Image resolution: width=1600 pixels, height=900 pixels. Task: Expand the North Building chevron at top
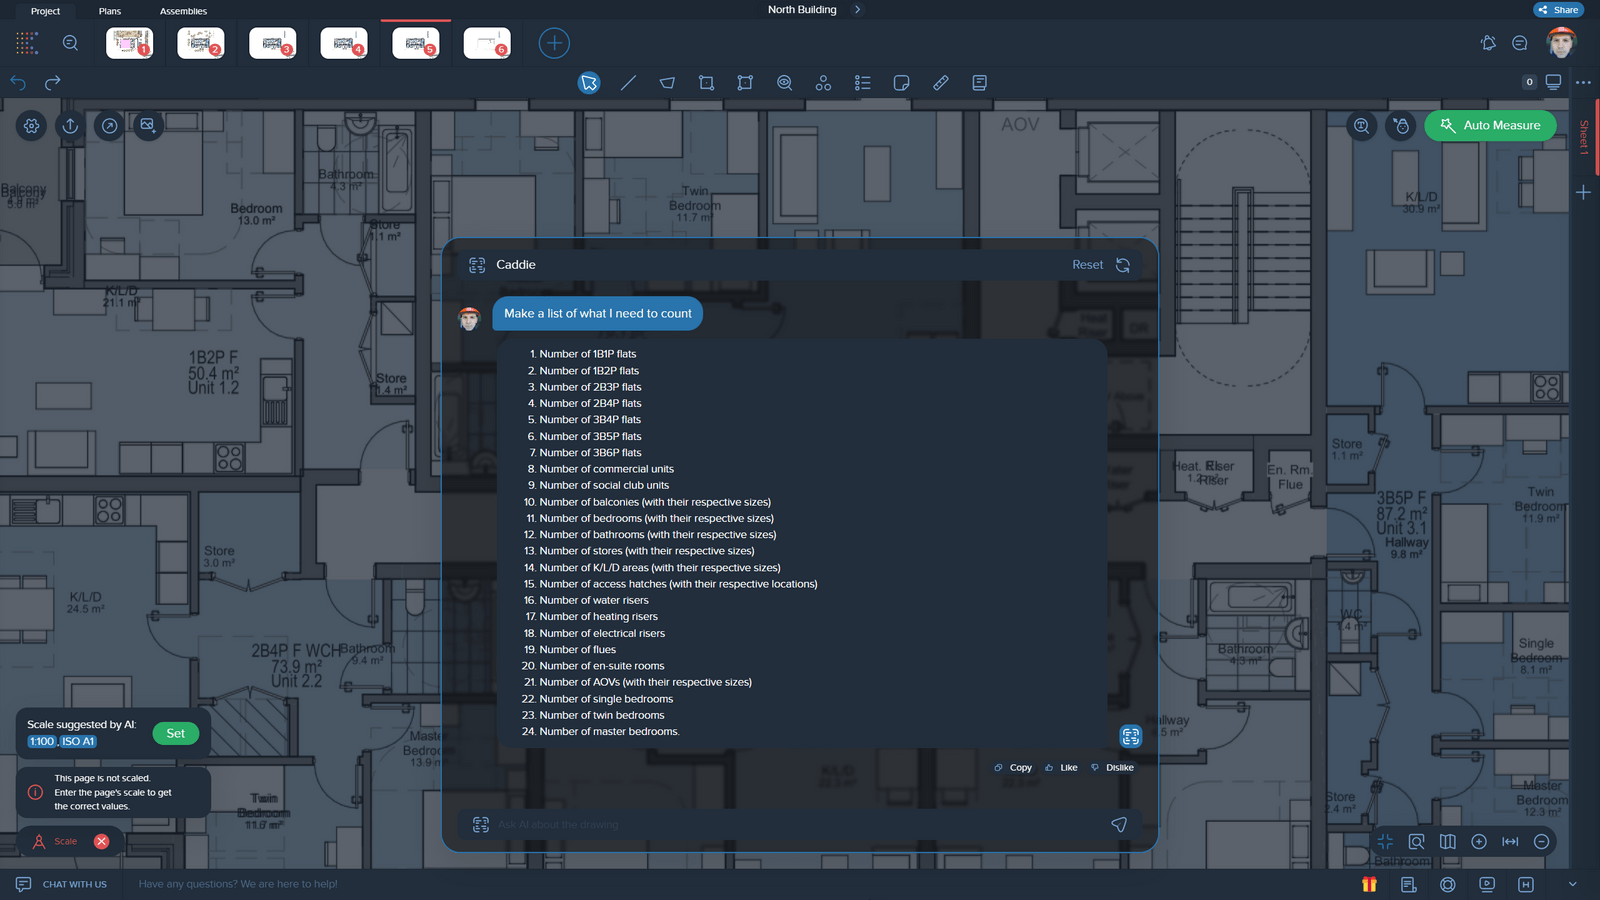(857, 9)
